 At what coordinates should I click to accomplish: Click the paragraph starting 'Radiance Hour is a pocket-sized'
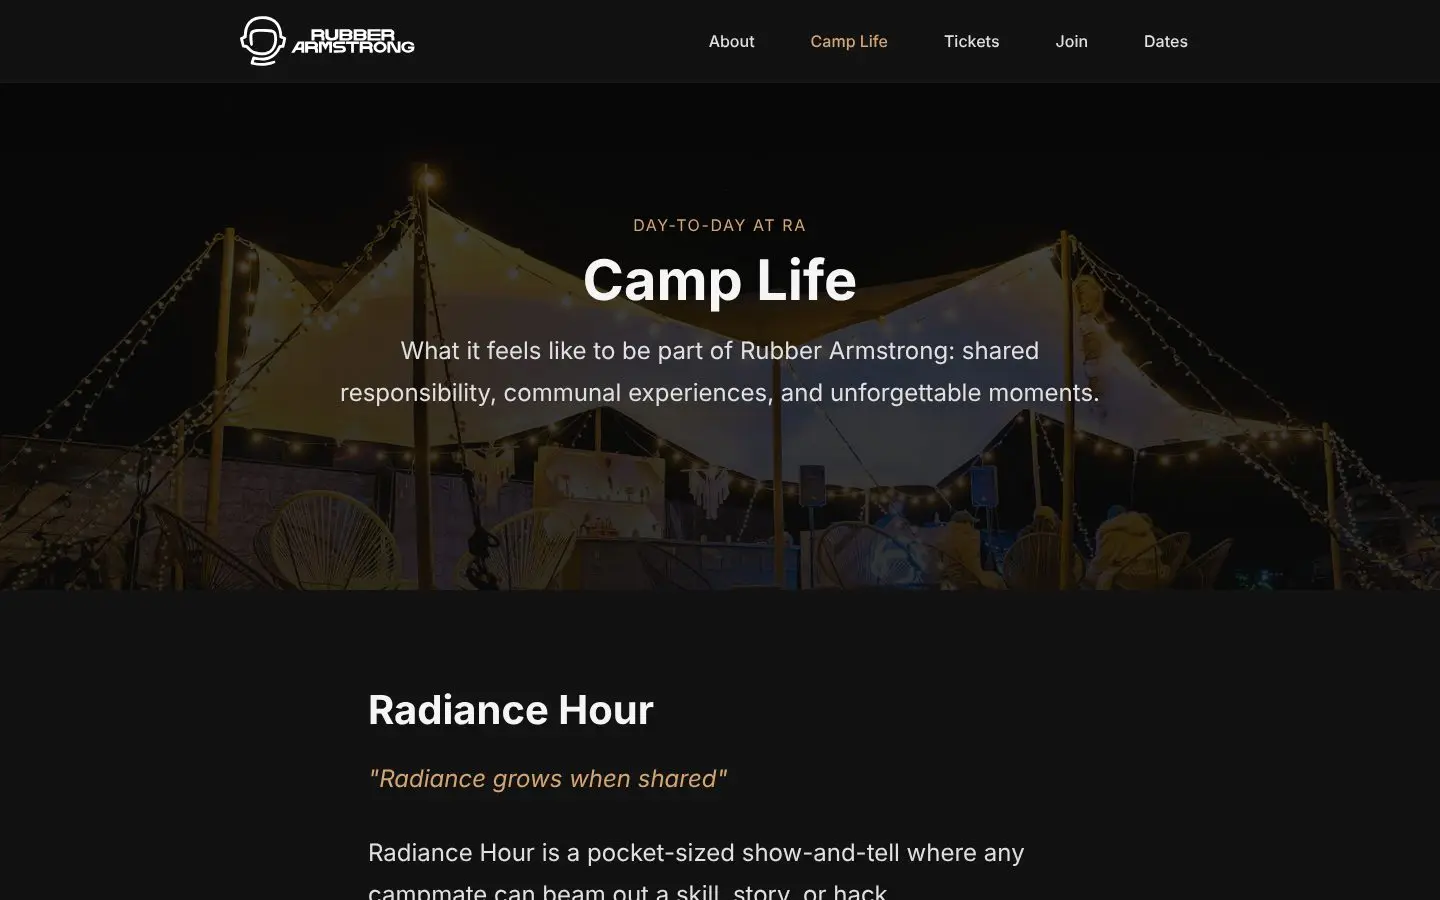(696, 872)
